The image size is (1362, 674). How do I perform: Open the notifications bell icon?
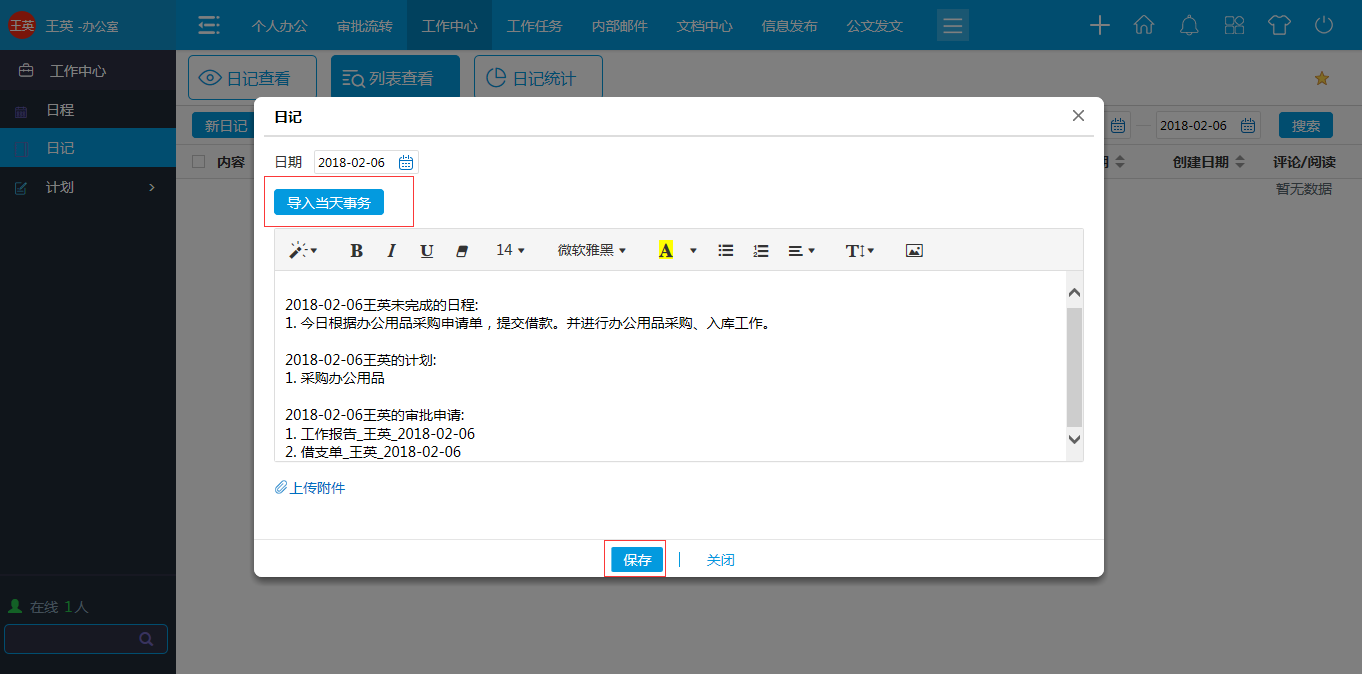pos(1189,25)
